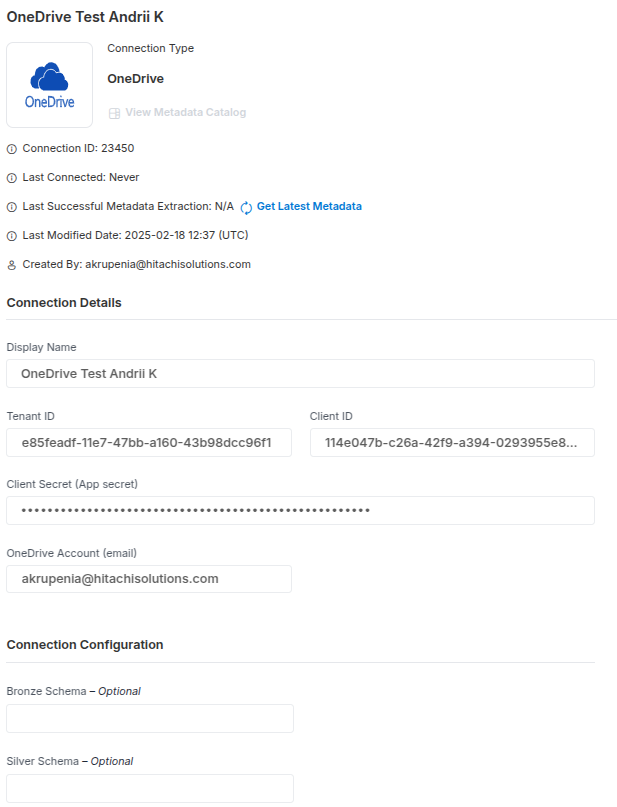Click the Bronze Schema optional input box
This screenshot has height=807, width=617.
click(150, 718)
